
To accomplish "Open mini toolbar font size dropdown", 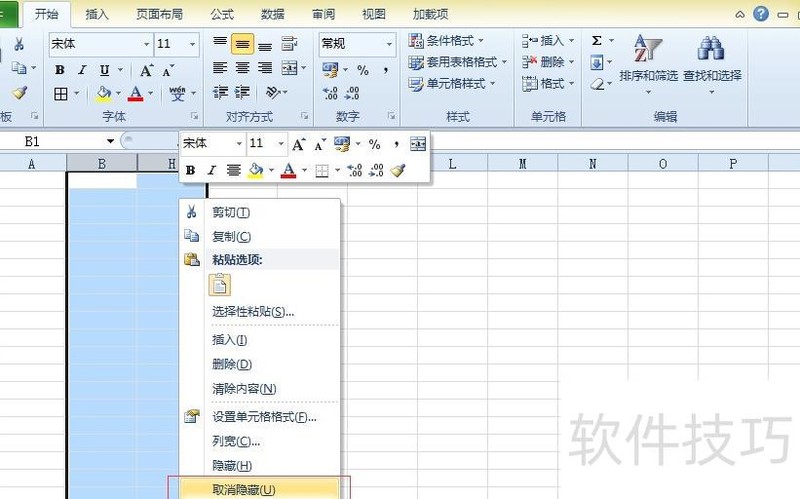I will [281, 144].
